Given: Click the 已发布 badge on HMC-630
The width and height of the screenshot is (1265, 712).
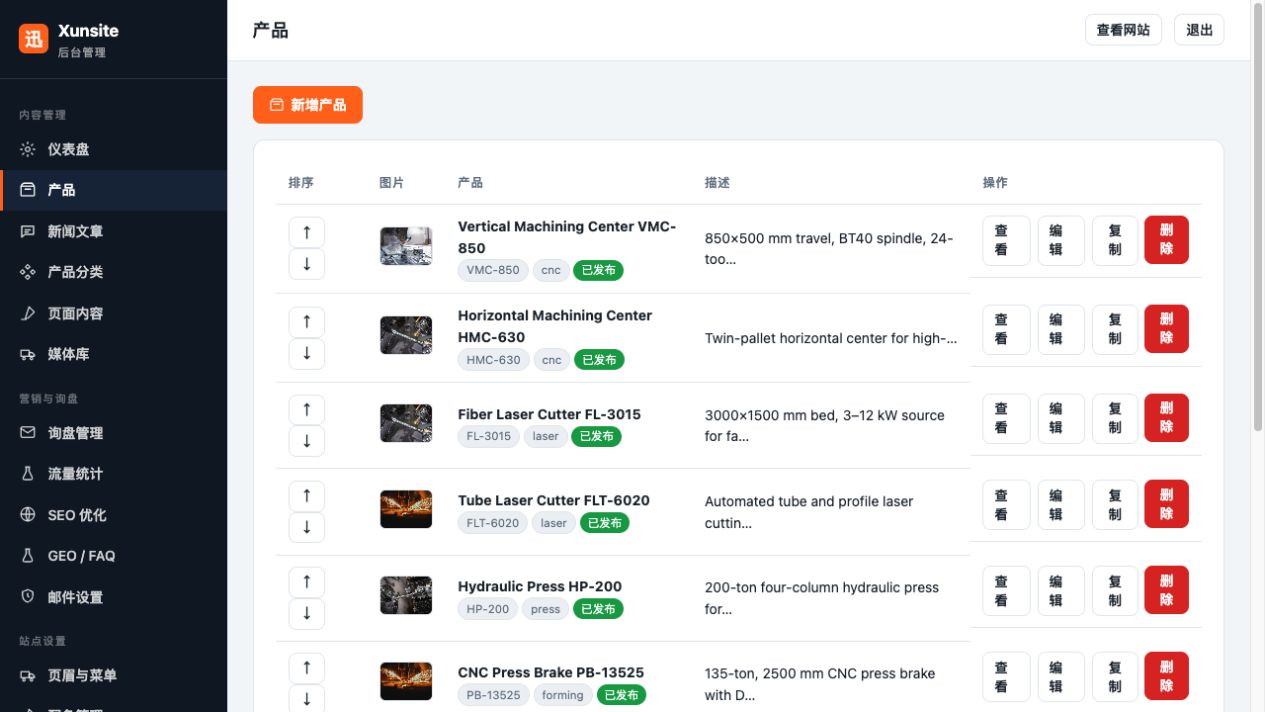Looking at the screenshot, I should tap(599, 360).
